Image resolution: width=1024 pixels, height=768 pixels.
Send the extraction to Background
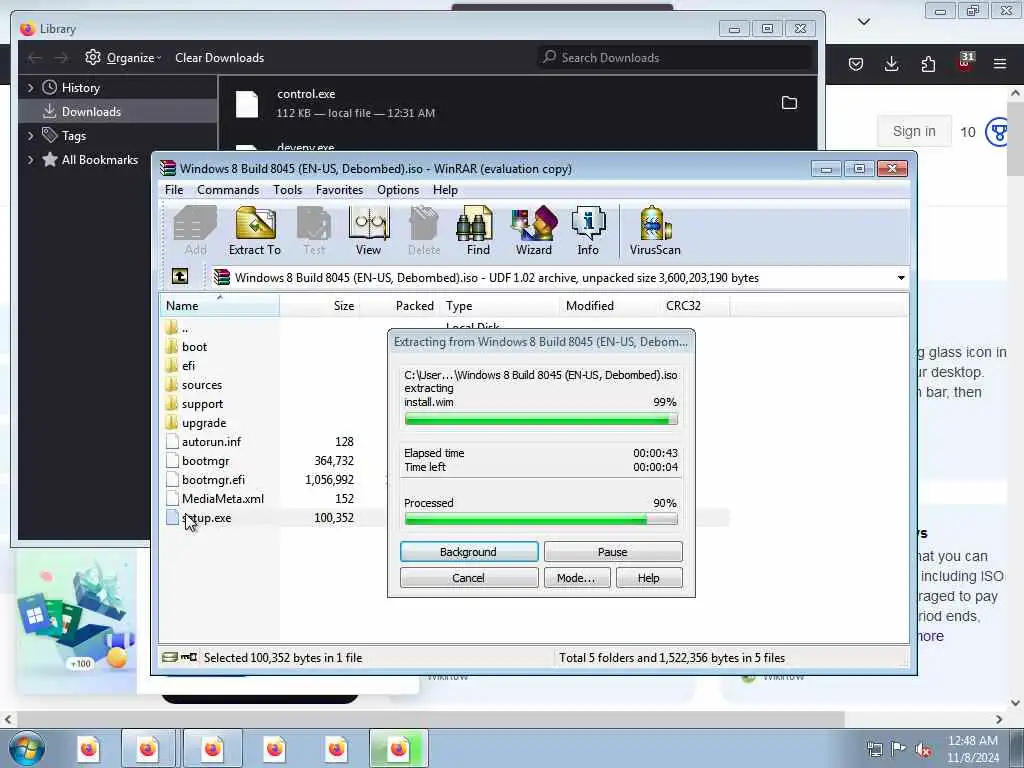(469, 552)
